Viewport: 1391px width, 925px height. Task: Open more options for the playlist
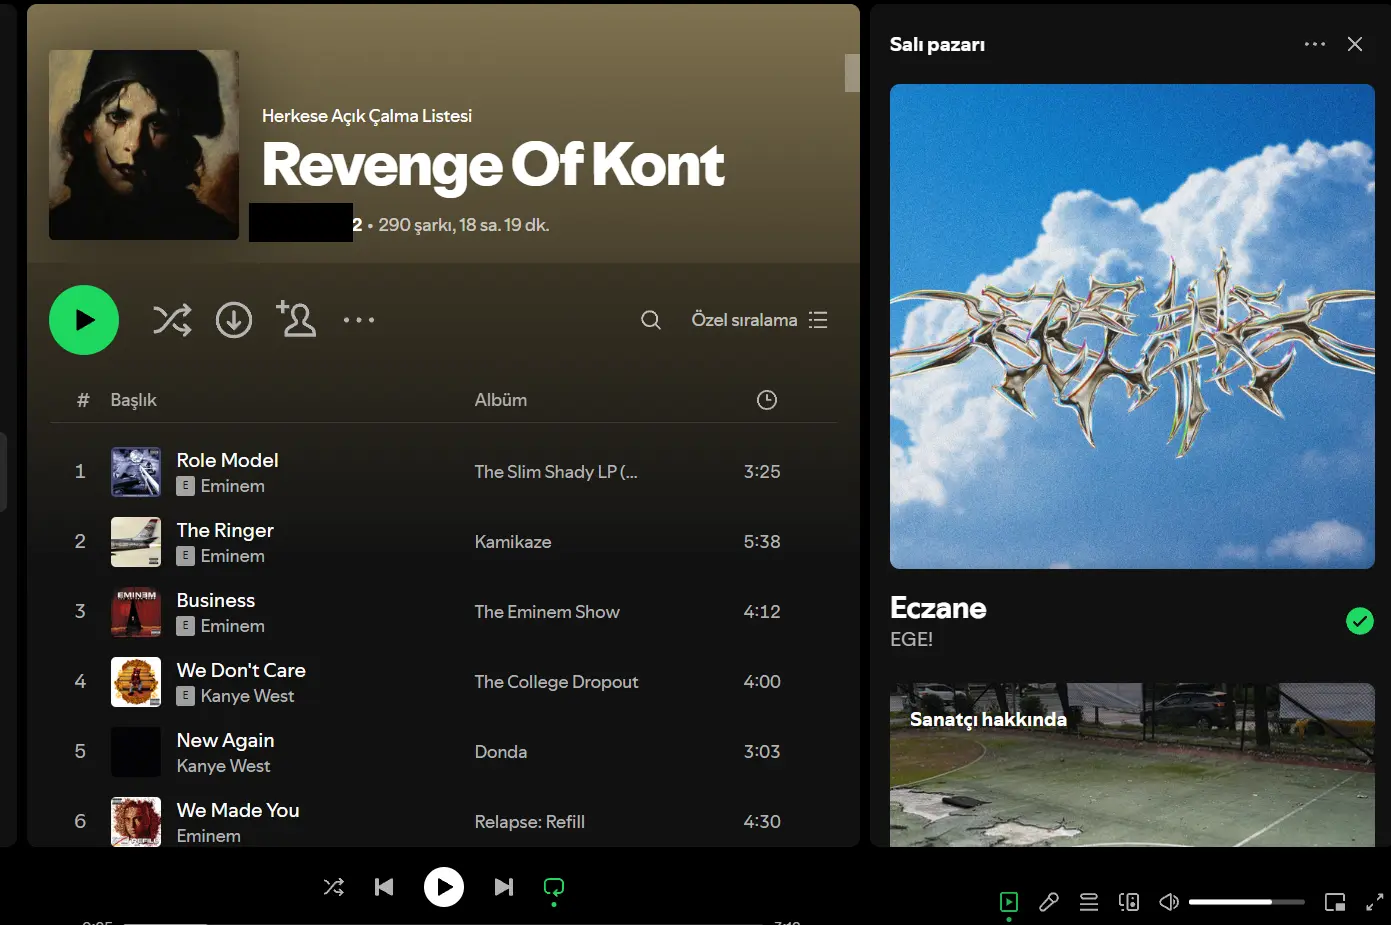pos(359,320)
